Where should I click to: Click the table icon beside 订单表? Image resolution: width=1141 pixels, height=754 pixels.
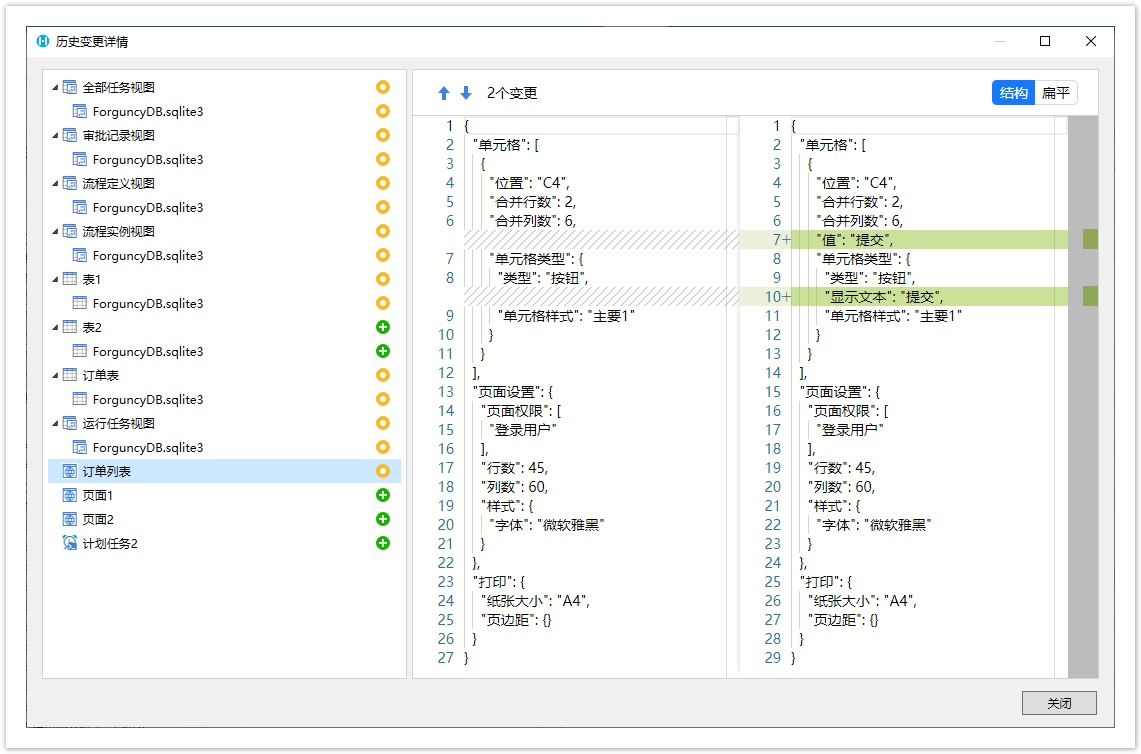tap(70, 375)
